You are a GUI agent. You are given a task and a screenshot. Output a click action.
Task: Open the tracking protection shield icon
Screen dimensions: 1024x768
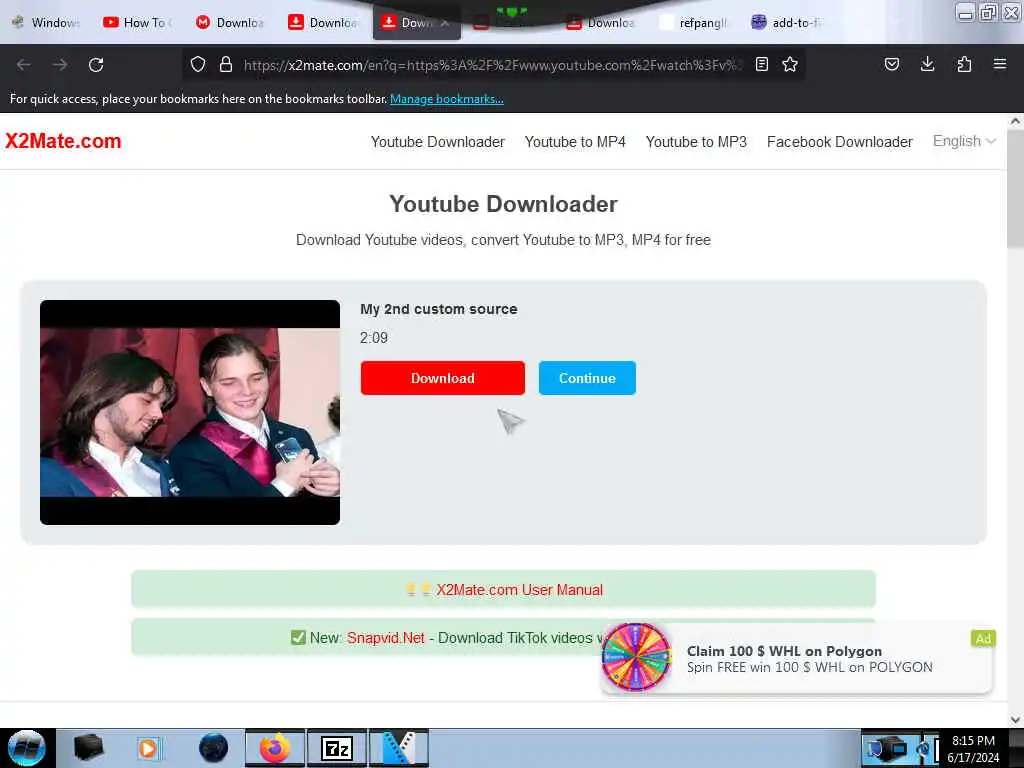point(198,64)
